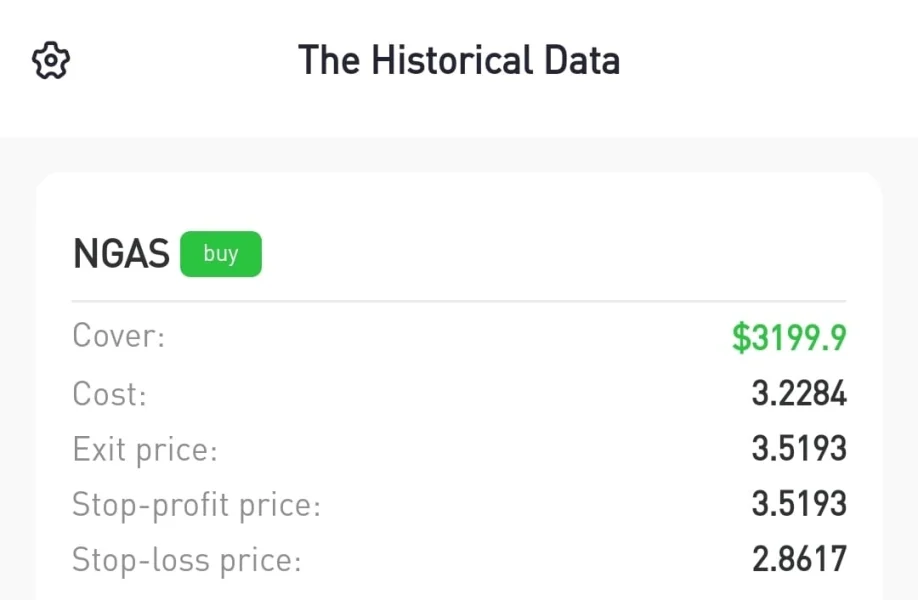Select the 2.8617 stop-loss value
Image resolution: width=918 pixels, height=600 pixels.
(799, 560)
